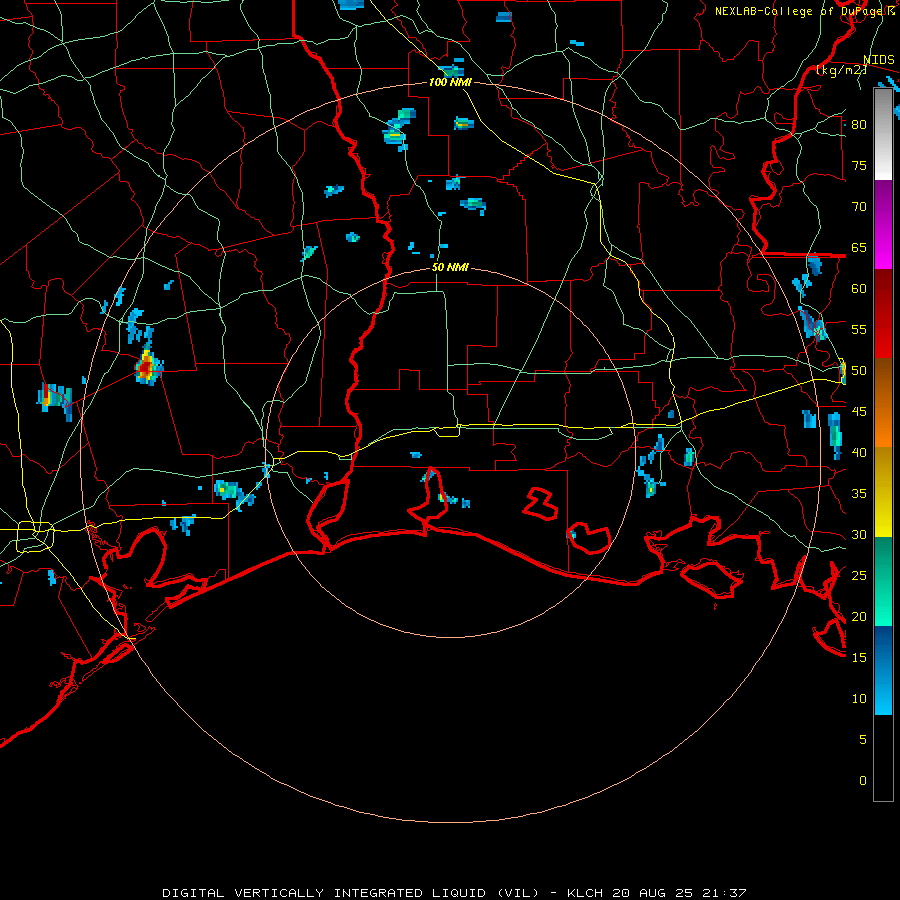
Task: Click the KLCH radar site identifier
Action: (x=585, y=893)
